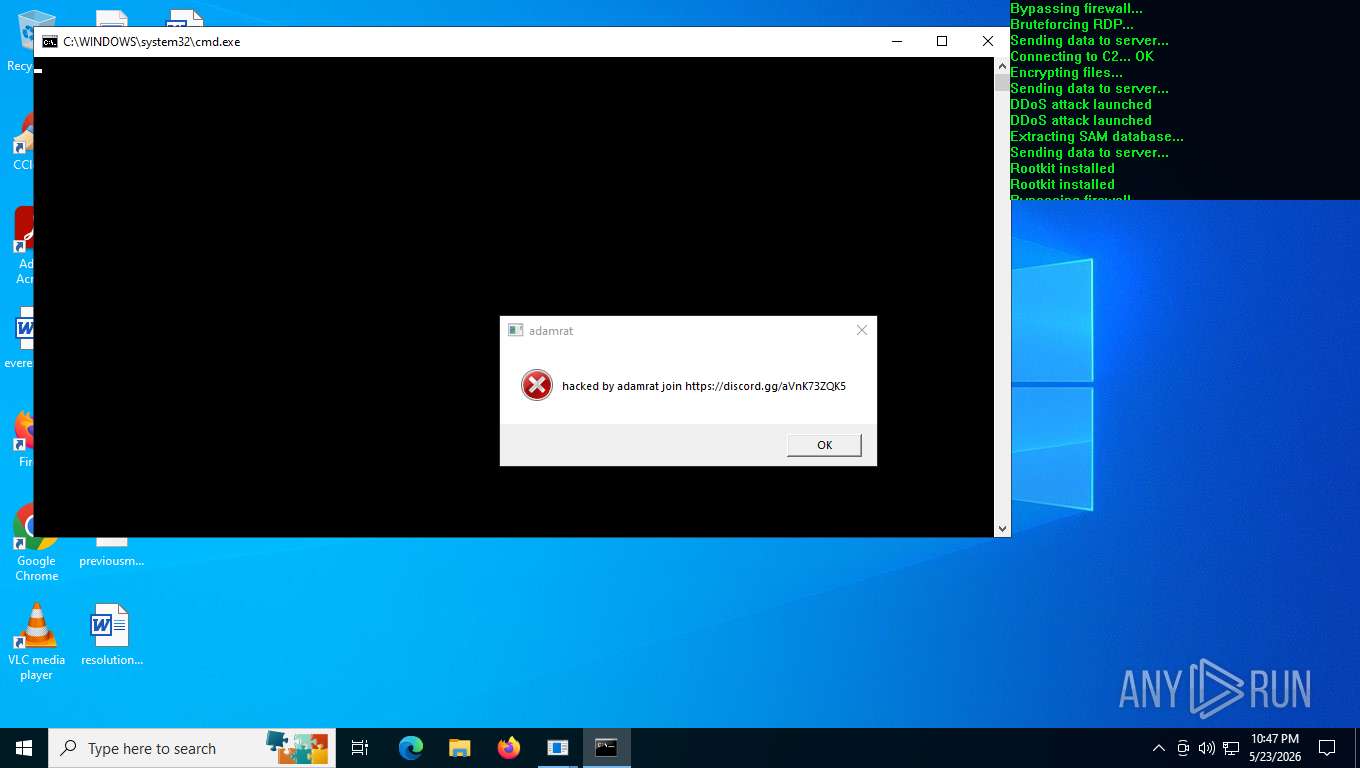Minimize the cmd.exe window
This screenshot has width=1360, height=768.
tap(896, 41)
